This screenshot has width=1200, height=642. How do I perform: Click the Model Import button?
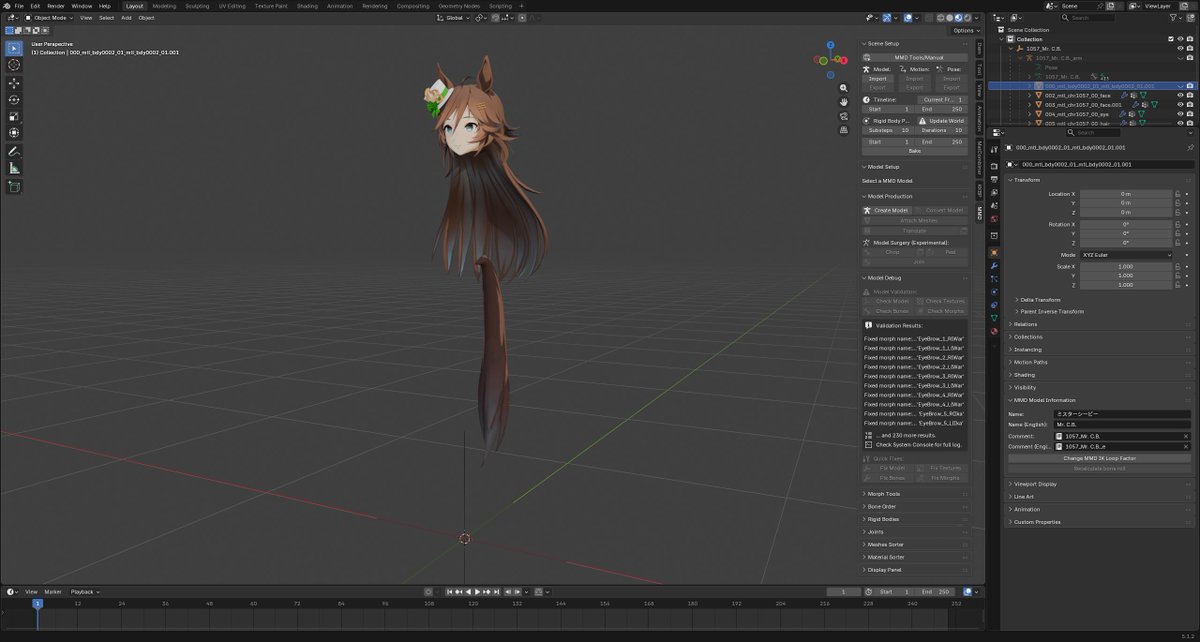point(877,78)
